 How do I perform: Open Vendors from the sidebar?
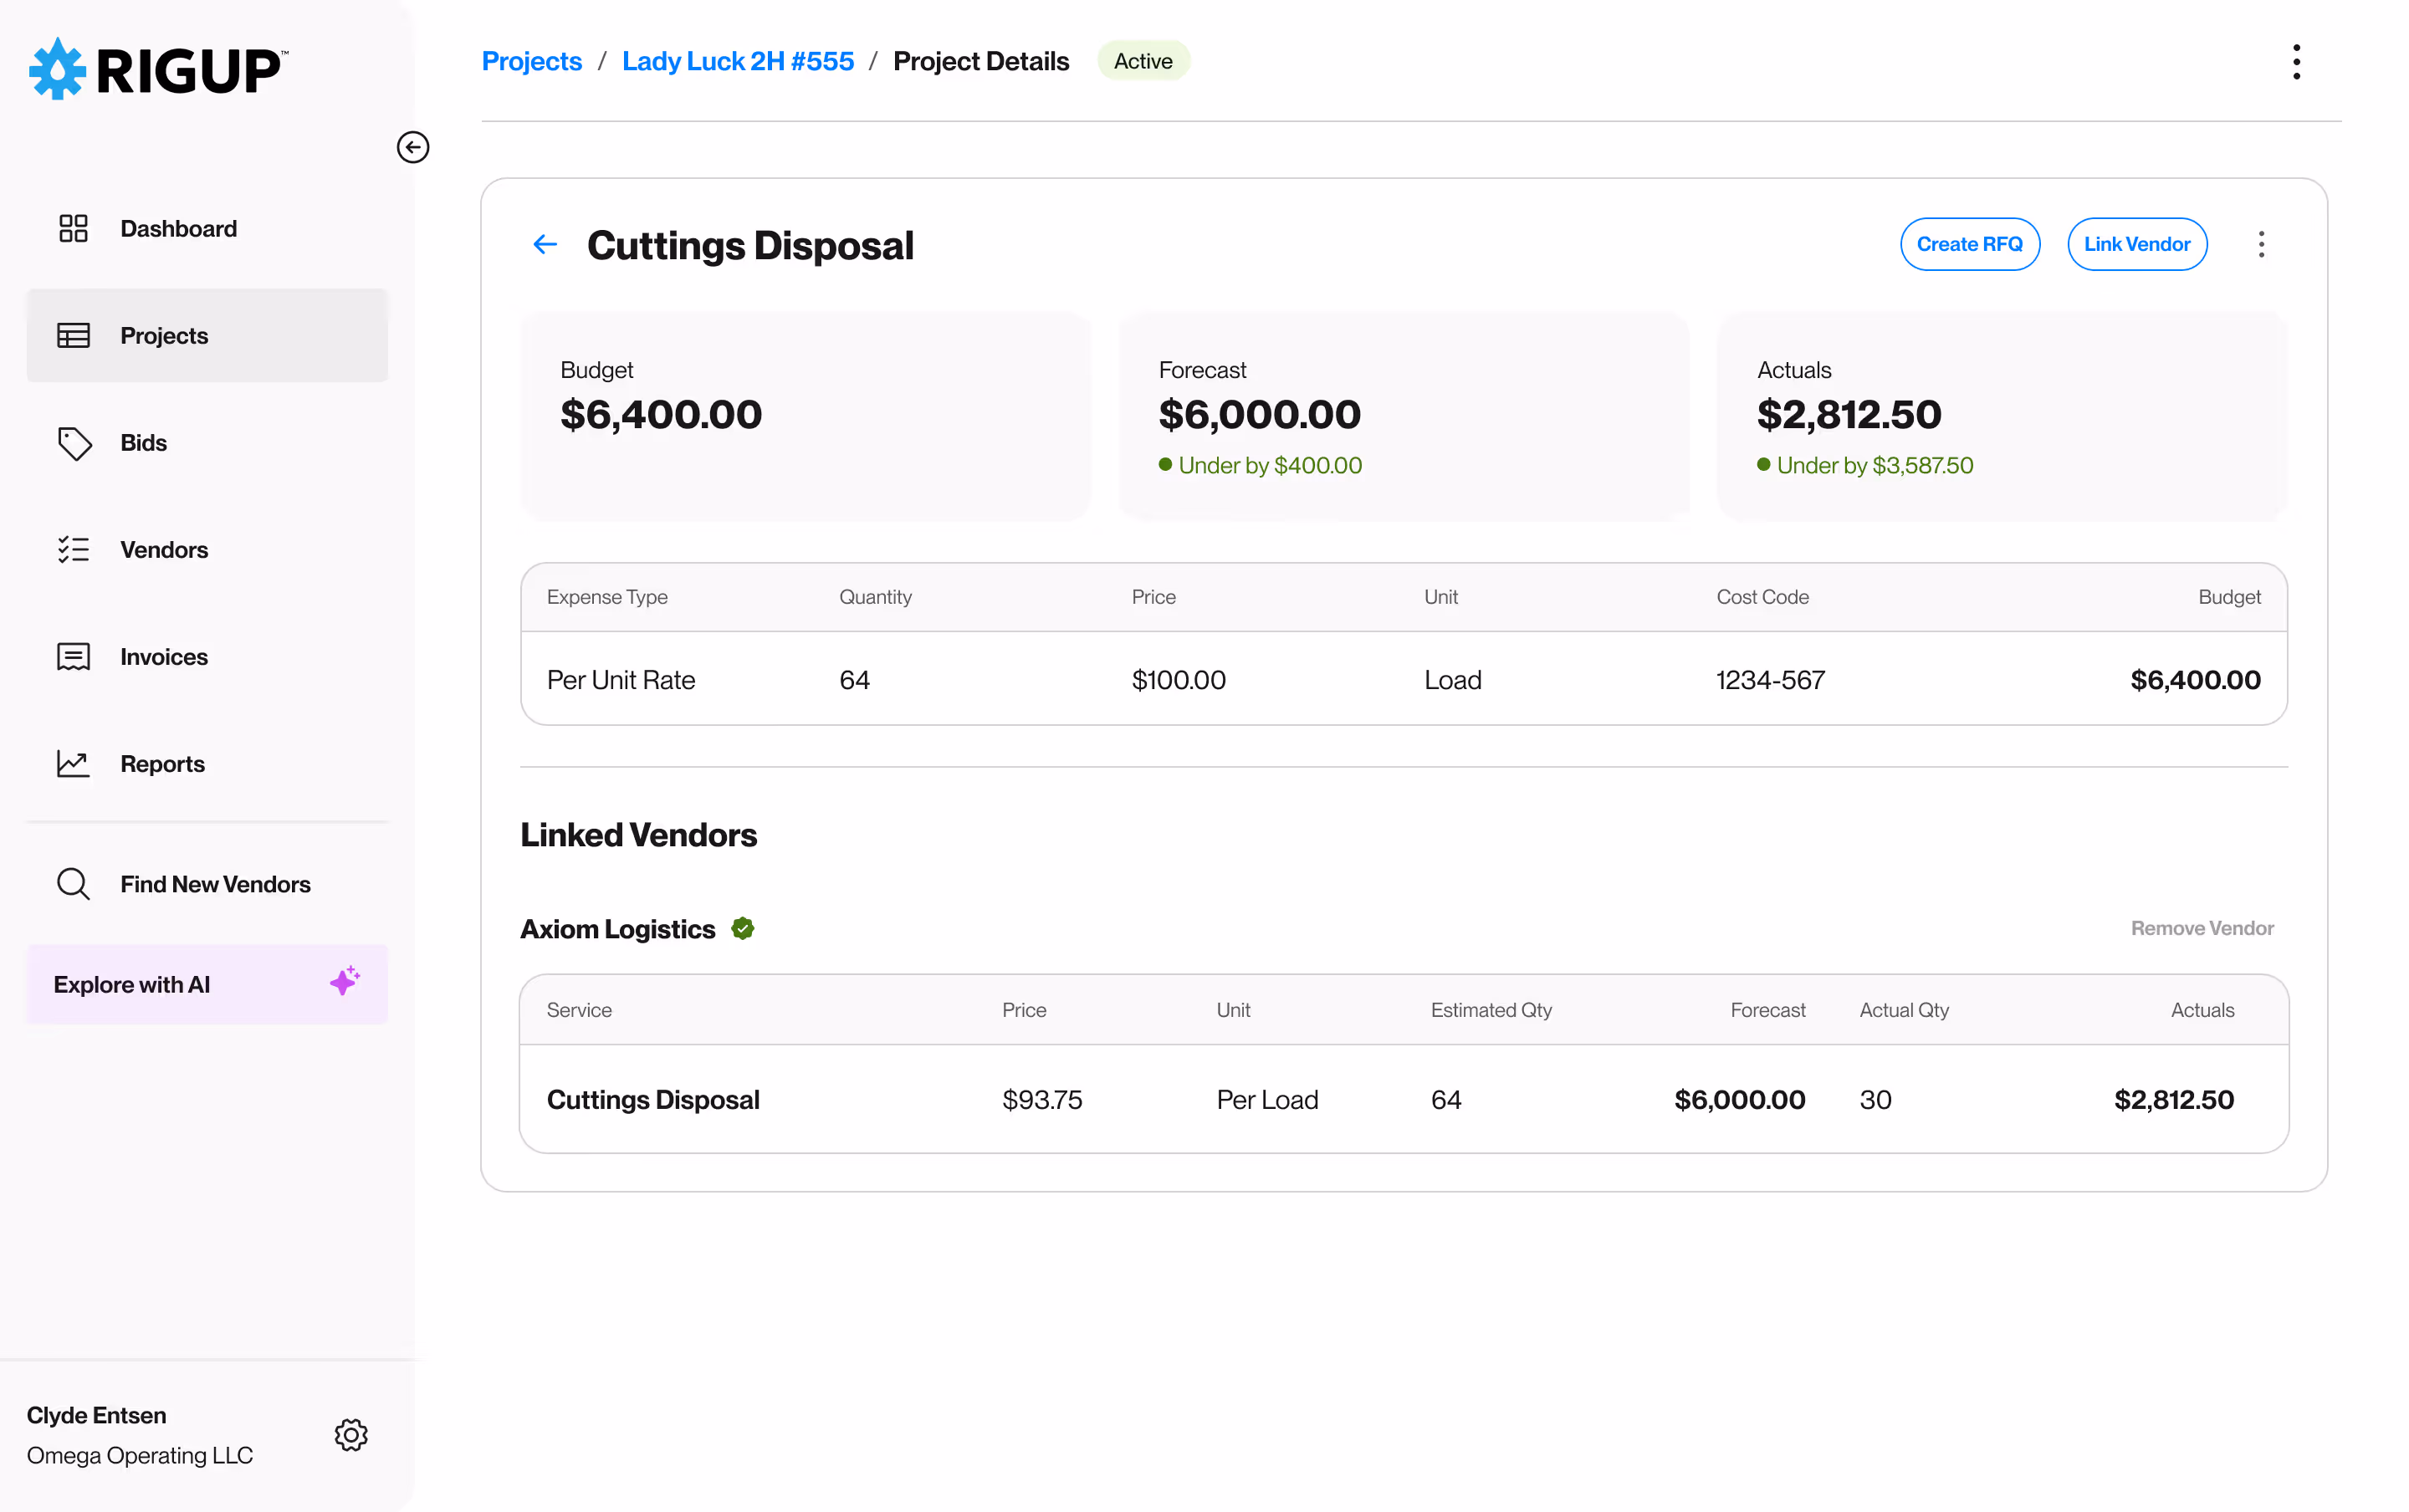(207, 549)
